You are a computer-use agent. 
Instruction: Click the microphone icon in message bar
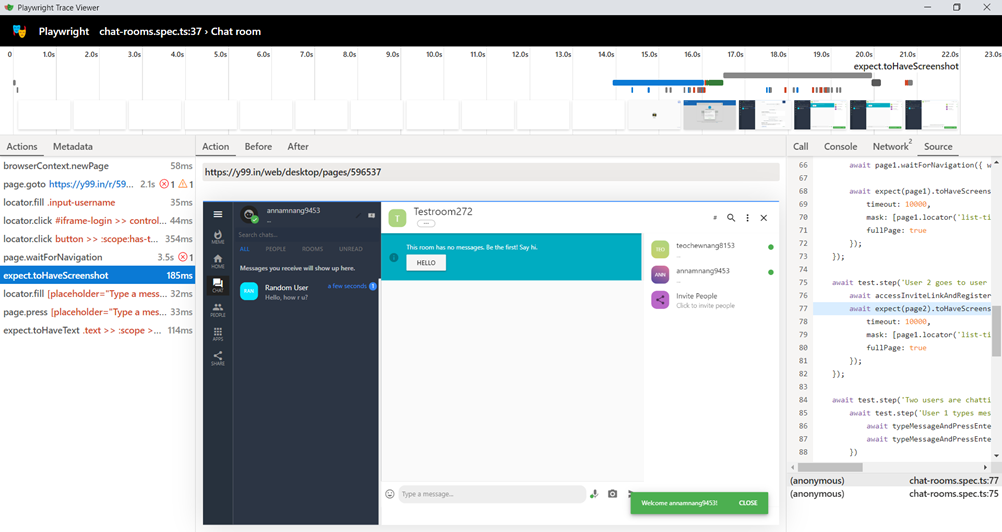click(594, 494)
